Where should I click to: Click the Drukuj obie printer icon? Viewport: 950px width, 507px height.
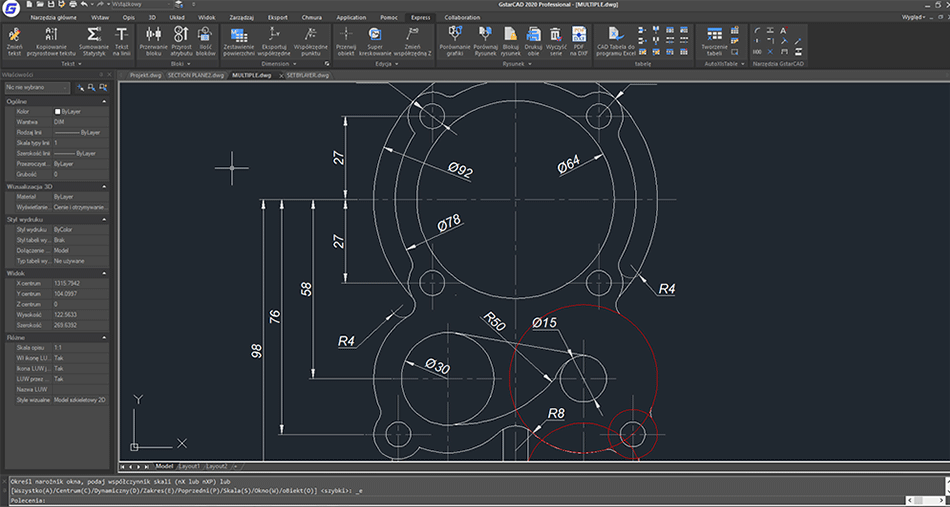tap(534, 35)
